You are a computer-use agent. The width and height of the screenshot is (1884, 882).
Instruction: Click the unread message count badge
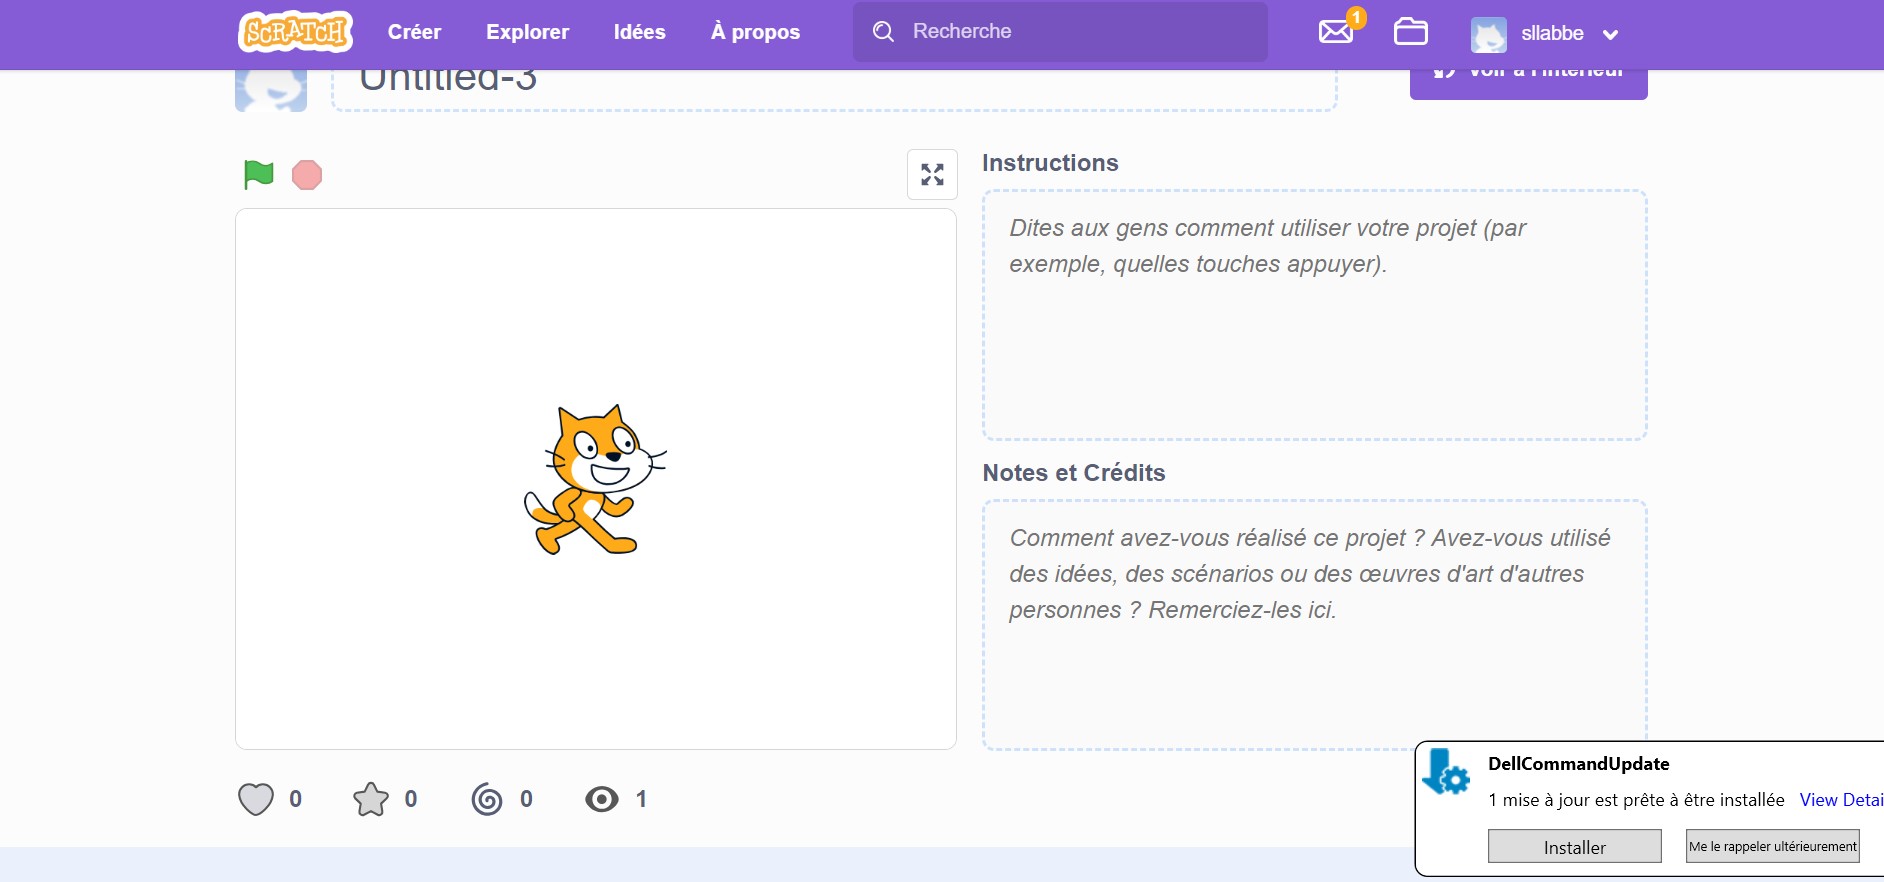coord(1356,17)
